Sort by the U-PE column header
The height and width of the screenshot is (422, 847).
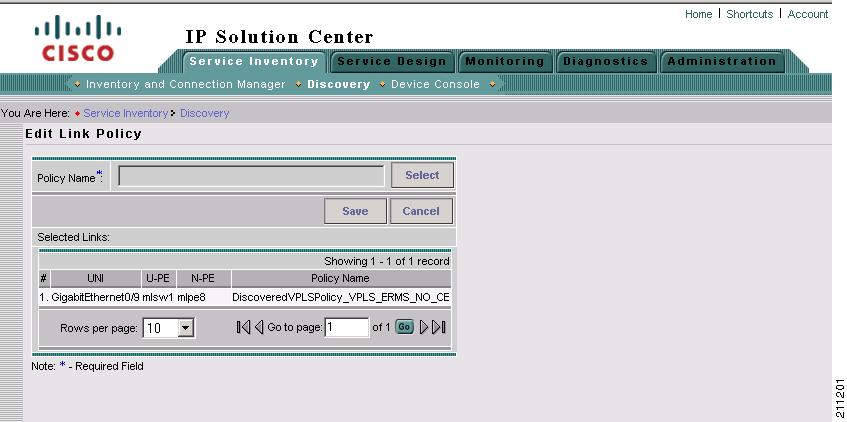tap(158, 278)
